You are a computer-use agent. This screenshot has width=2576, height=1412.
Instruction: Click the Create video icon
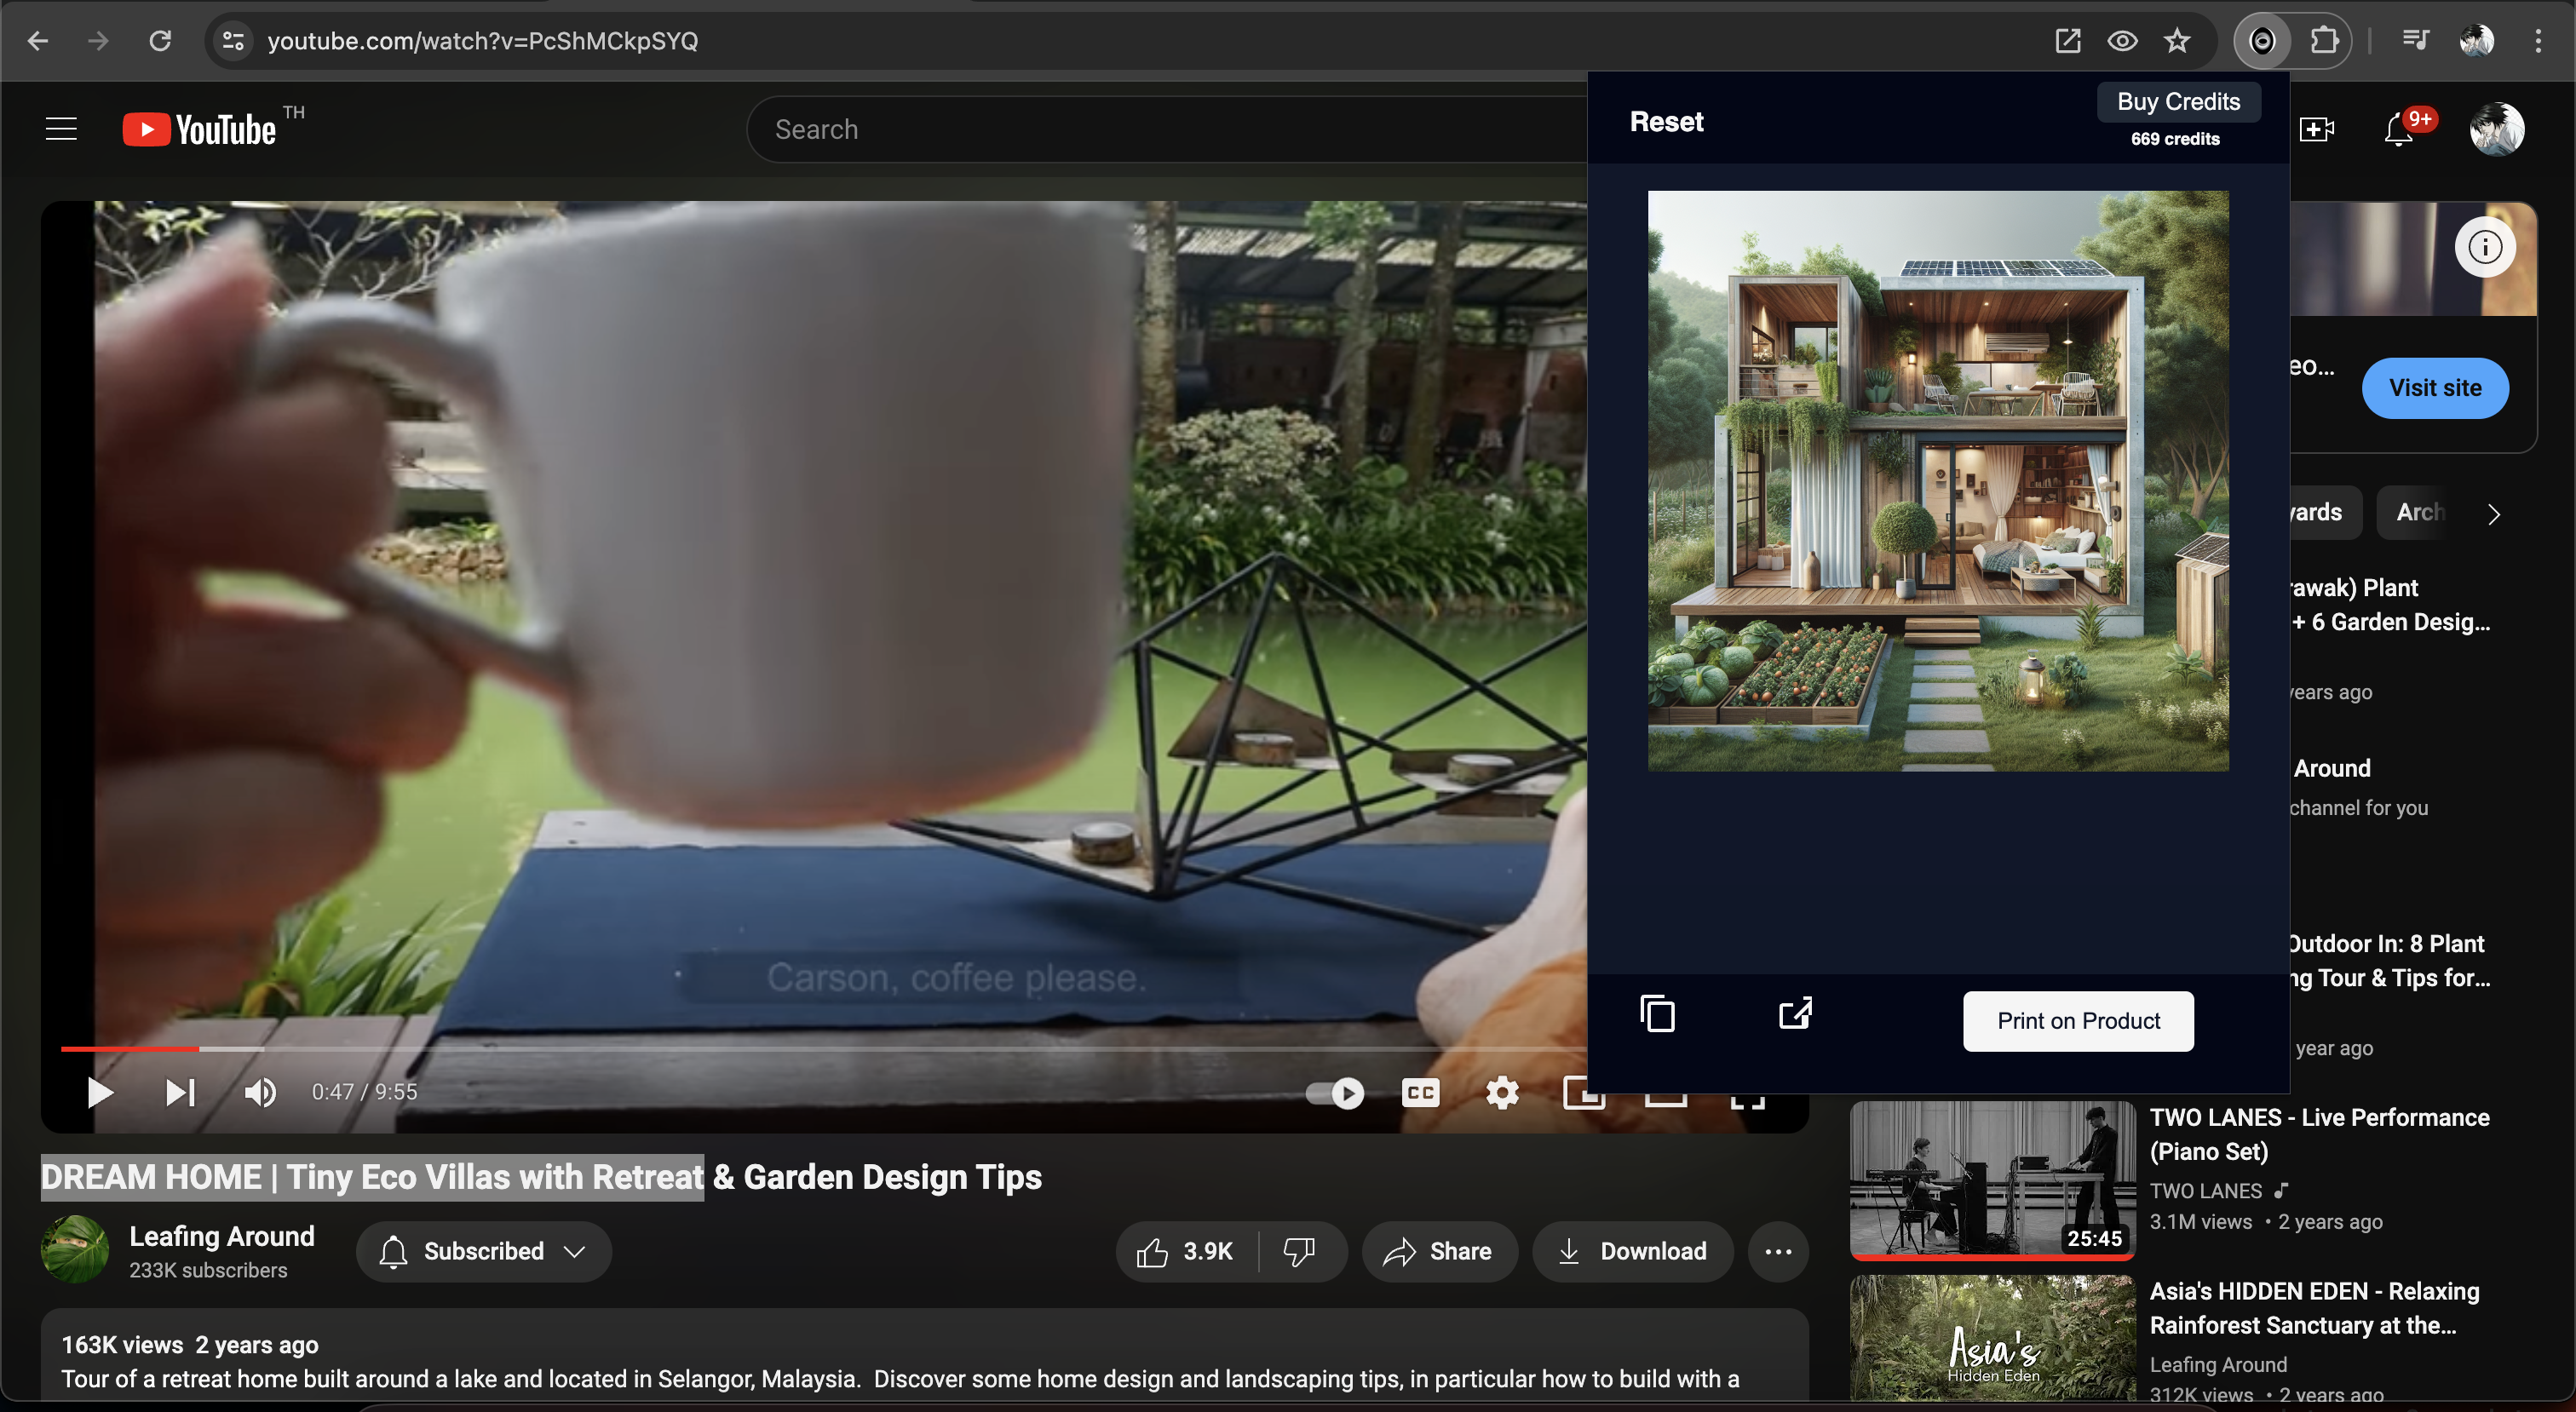(2316, 130)
